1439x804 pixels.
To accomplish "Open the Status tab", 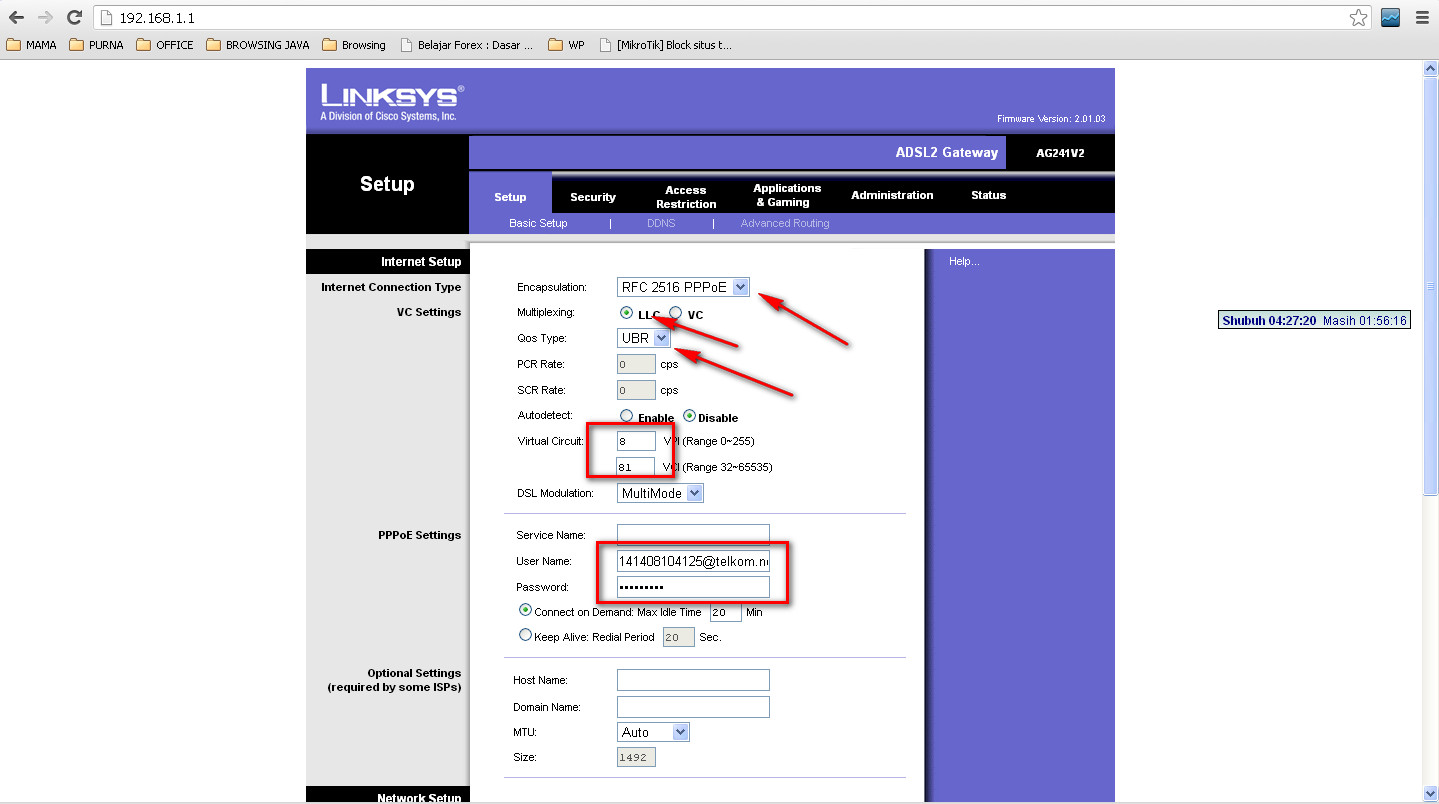I will 988,195.
